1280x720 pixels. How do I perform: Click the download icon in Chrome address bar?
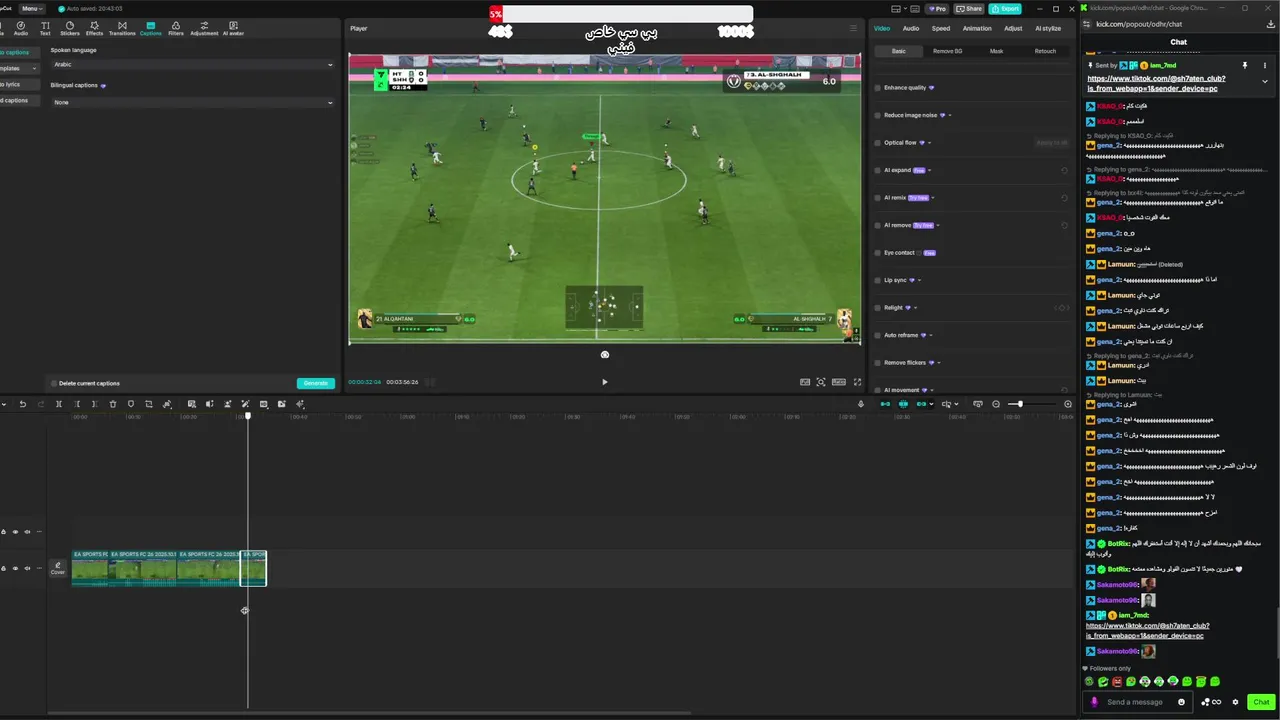1270,24
